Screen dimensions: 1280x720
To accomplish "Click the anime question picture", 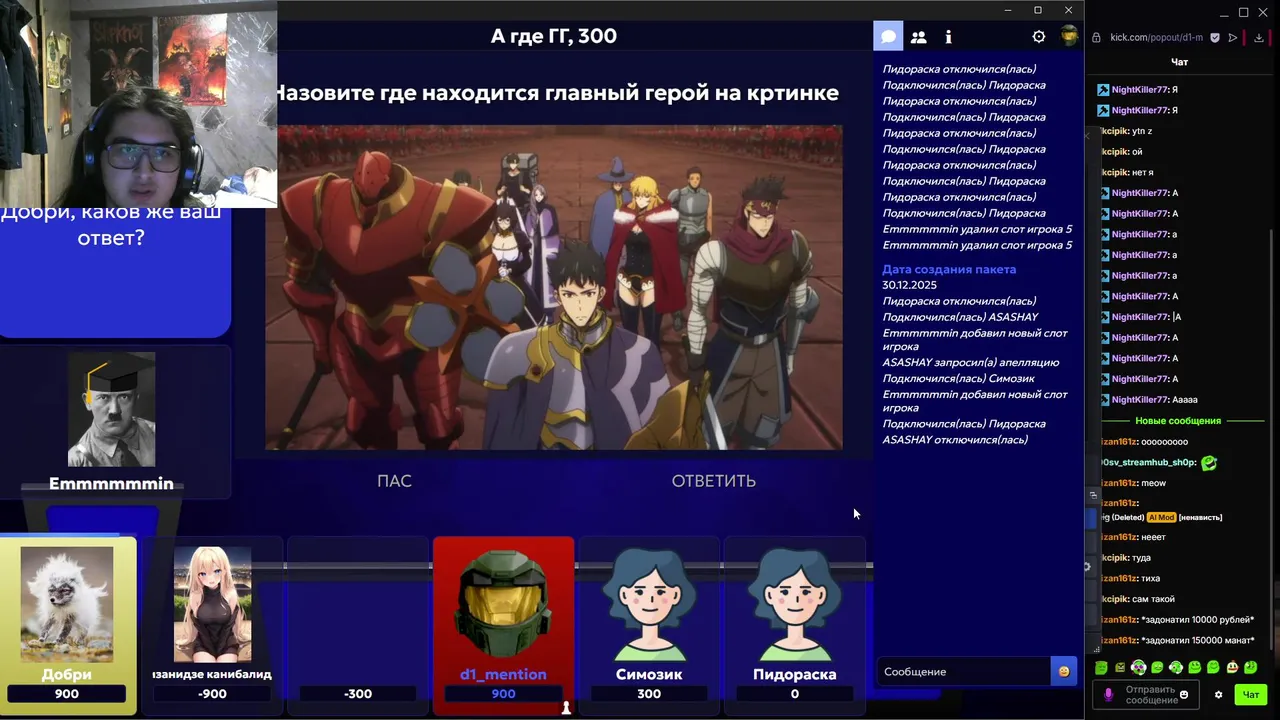I will 554,288.
